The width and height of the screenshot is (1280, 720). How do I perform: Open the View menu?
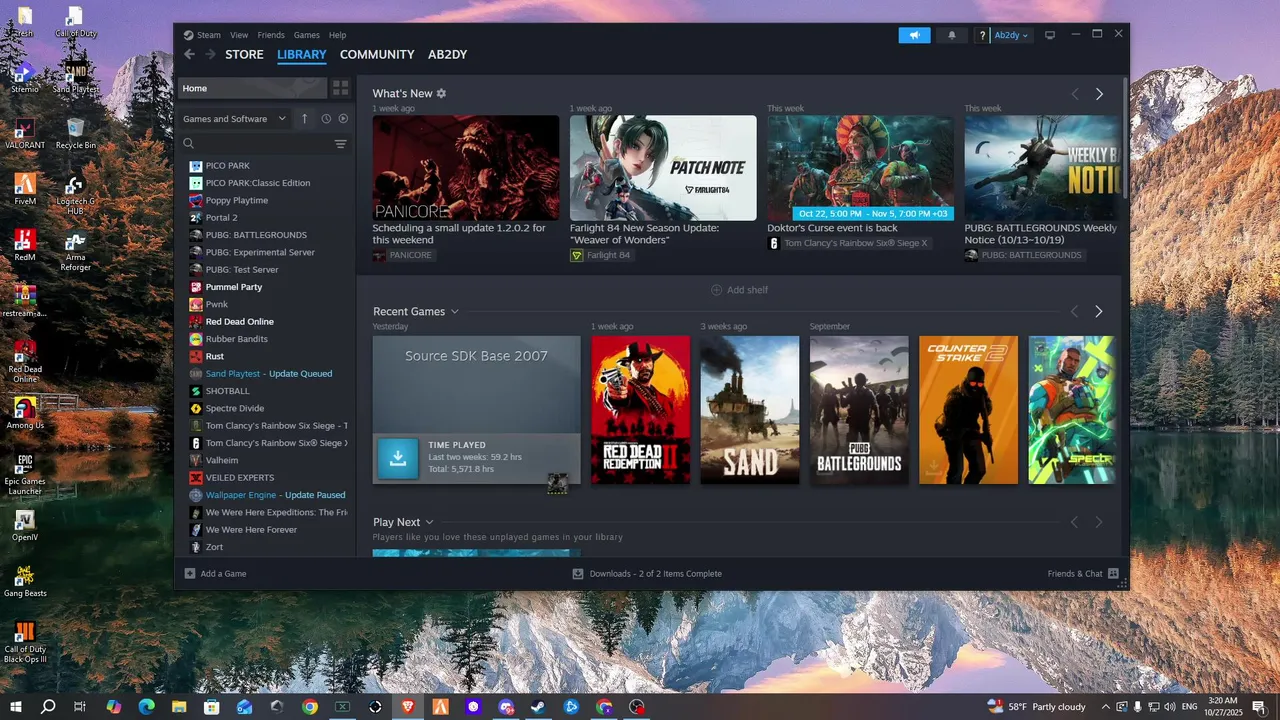(x=239, y=35)
